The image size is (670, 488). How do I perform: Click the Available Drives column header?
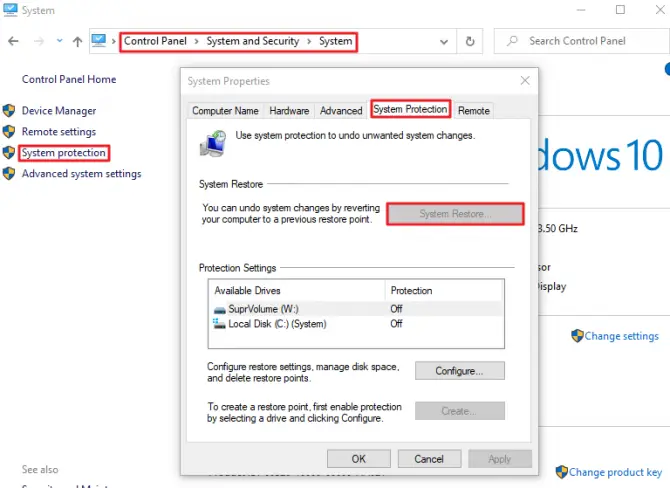point(297,291)
